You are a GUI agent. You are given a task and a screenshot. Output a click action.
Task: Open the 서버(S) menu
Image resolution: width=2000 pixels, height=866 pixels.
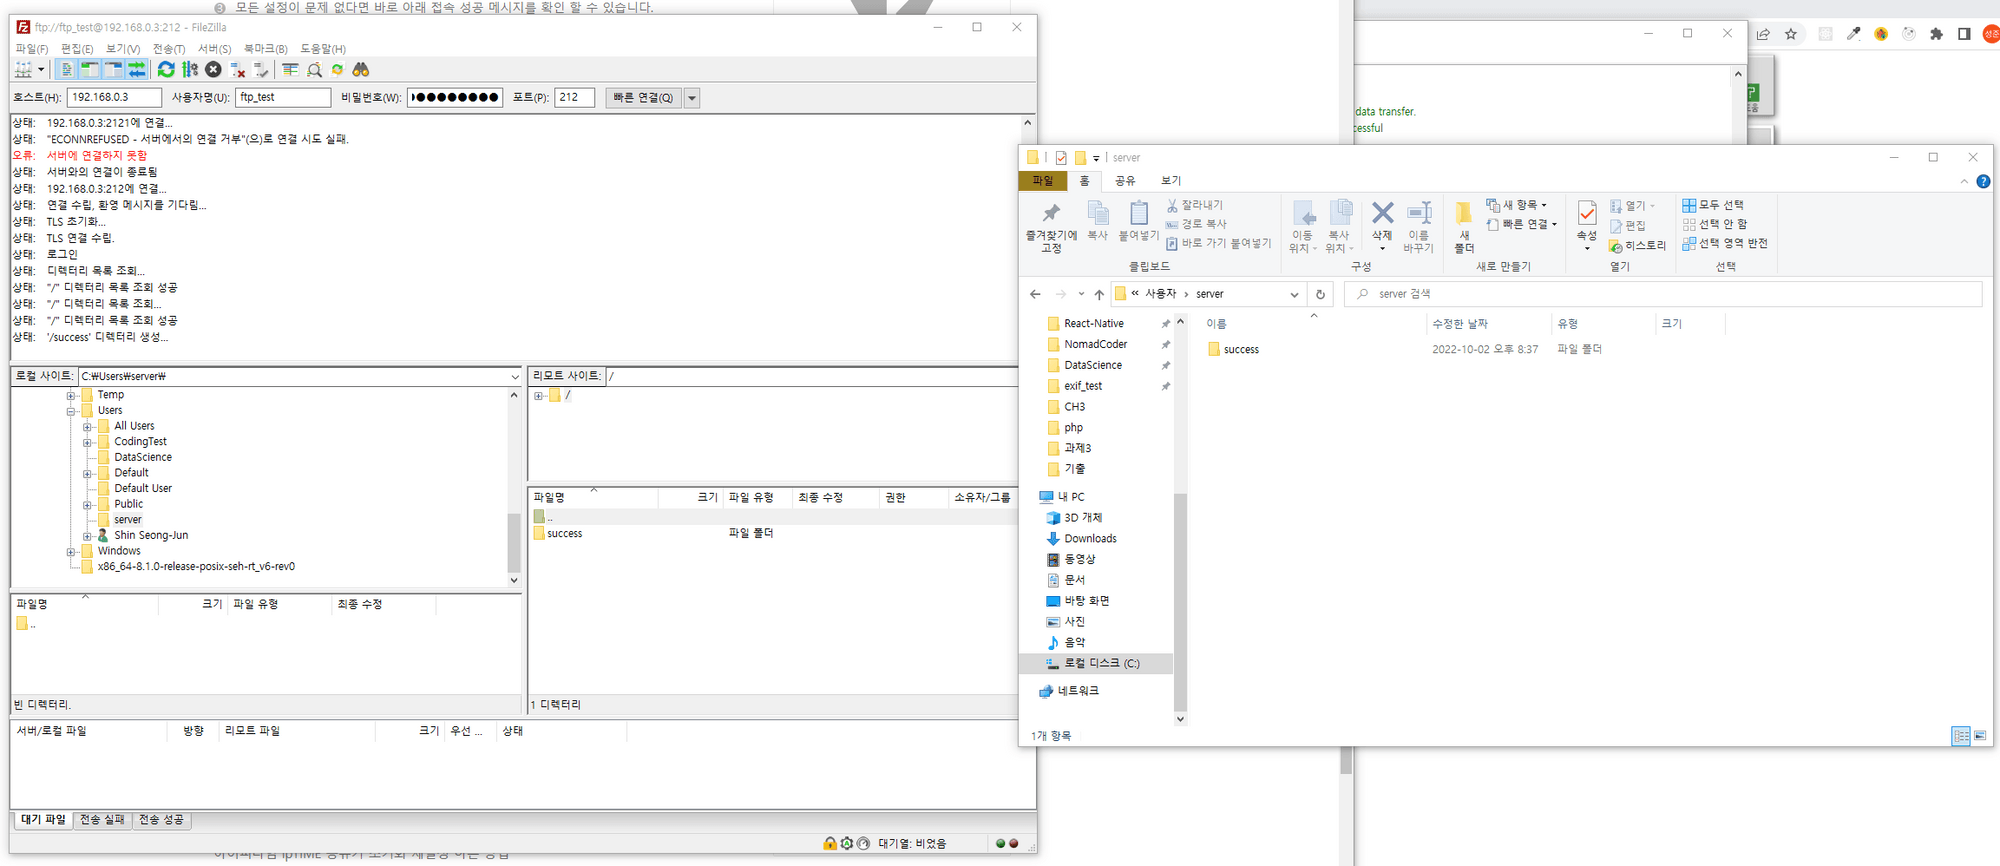[214, 49]
